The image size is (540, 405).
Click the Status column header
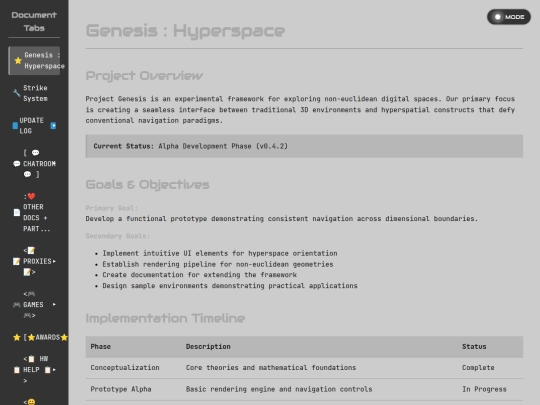474,346
